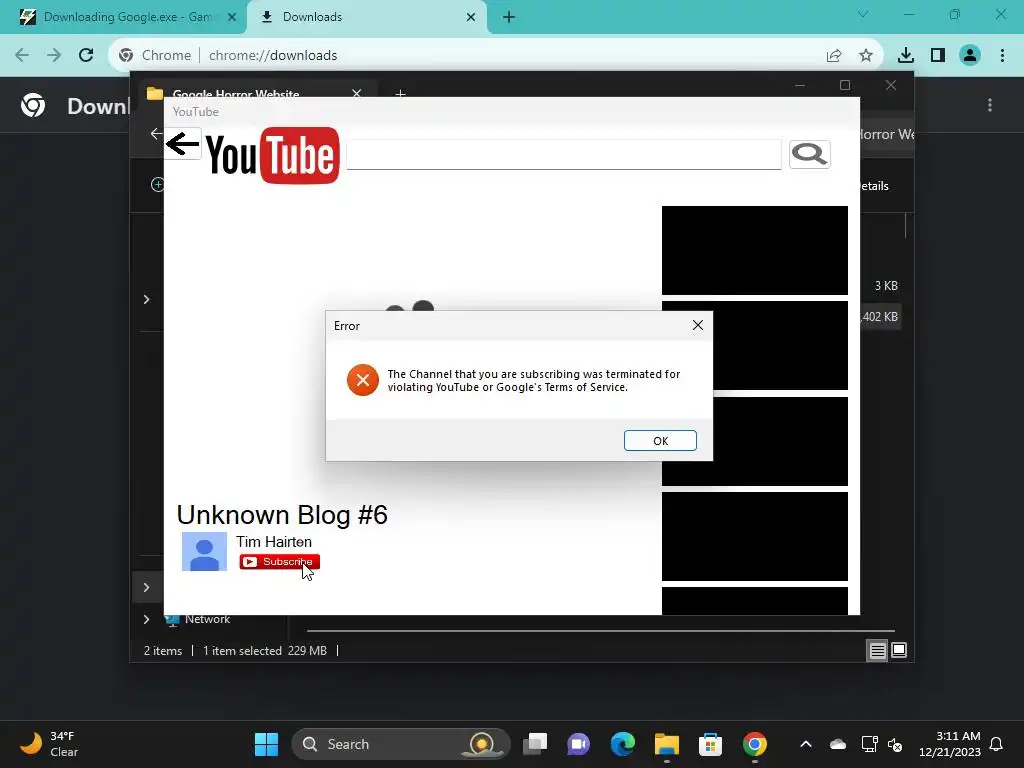1024x768 pixels.
Task: Click the New plus icon in File Explorer
Action: pos(157,185)
